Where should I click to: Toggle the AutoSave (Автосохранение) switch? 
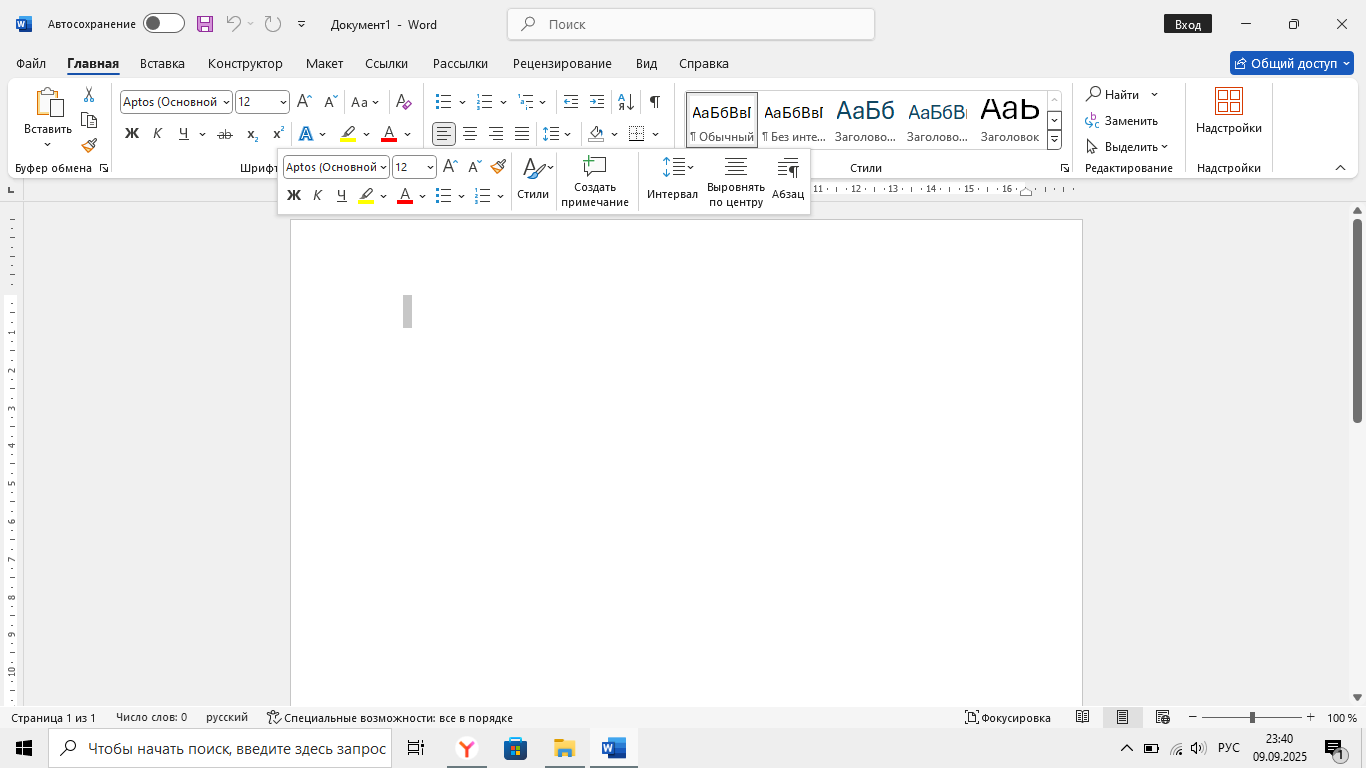164,24
